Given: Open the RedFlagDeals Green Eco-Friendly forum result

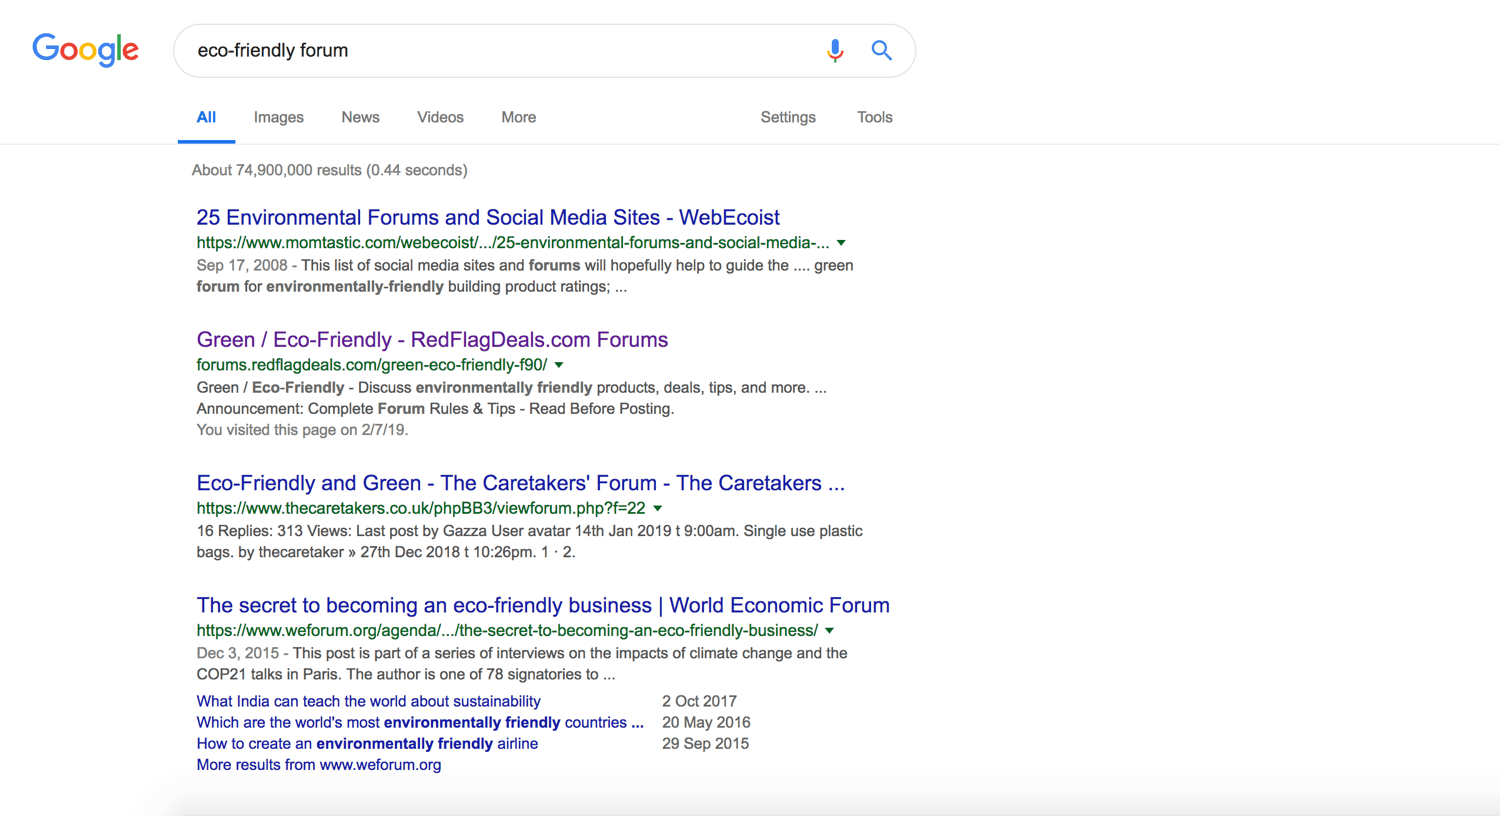Looking at the screenshot, I should pos(431,339).
